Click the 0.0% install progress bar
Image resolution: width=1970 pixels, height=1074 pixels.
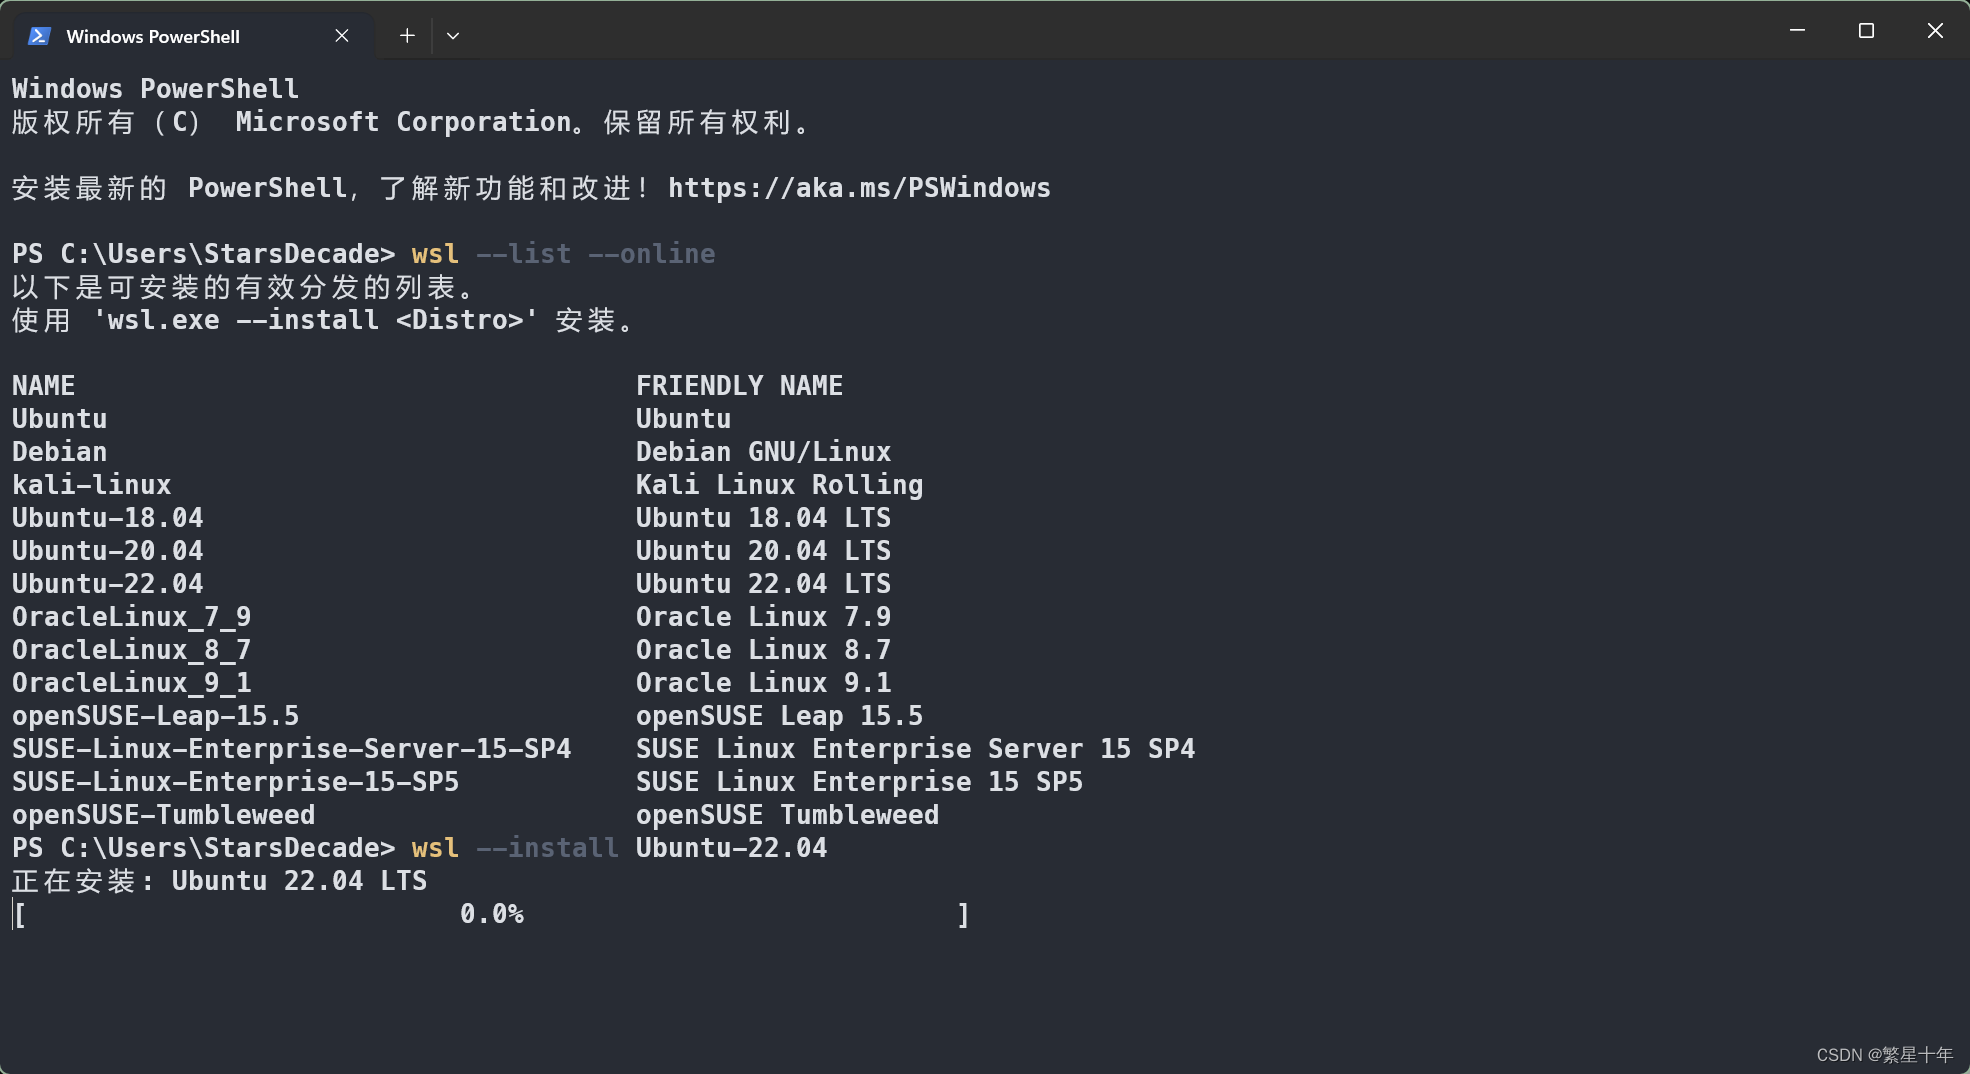[491, 914]
